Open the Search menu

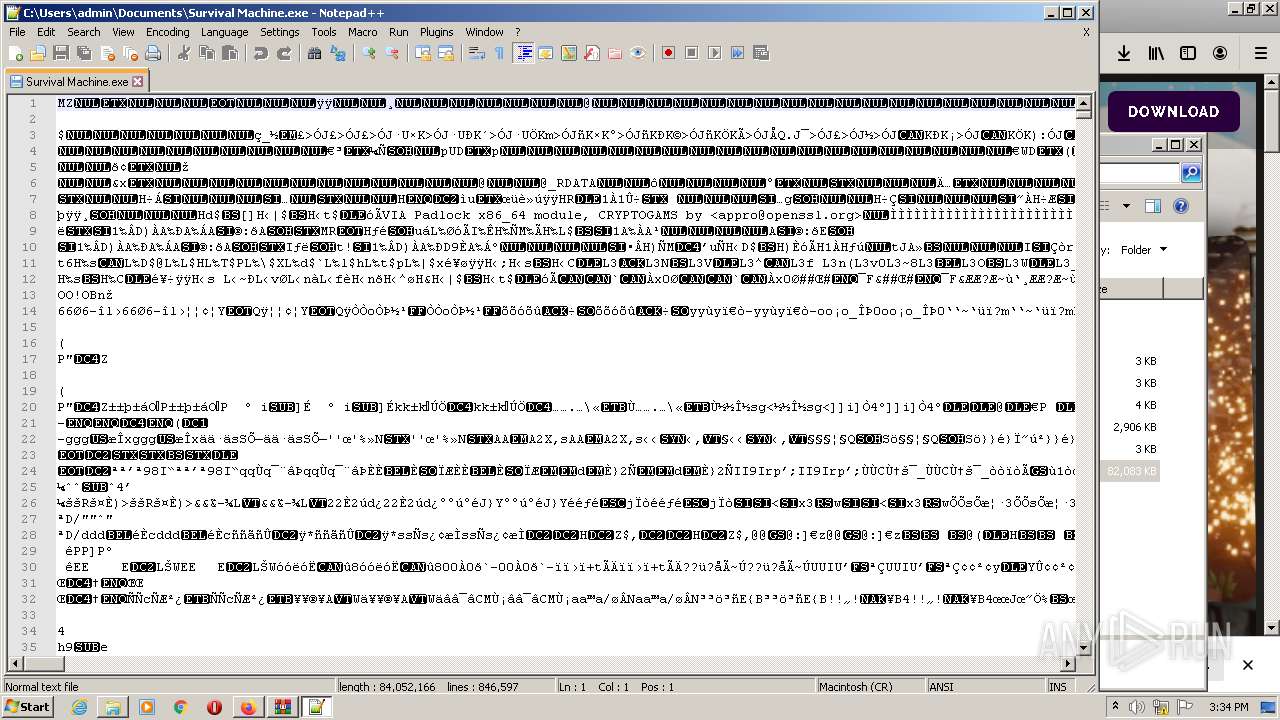pyautogui.click(x=84, y=32)
